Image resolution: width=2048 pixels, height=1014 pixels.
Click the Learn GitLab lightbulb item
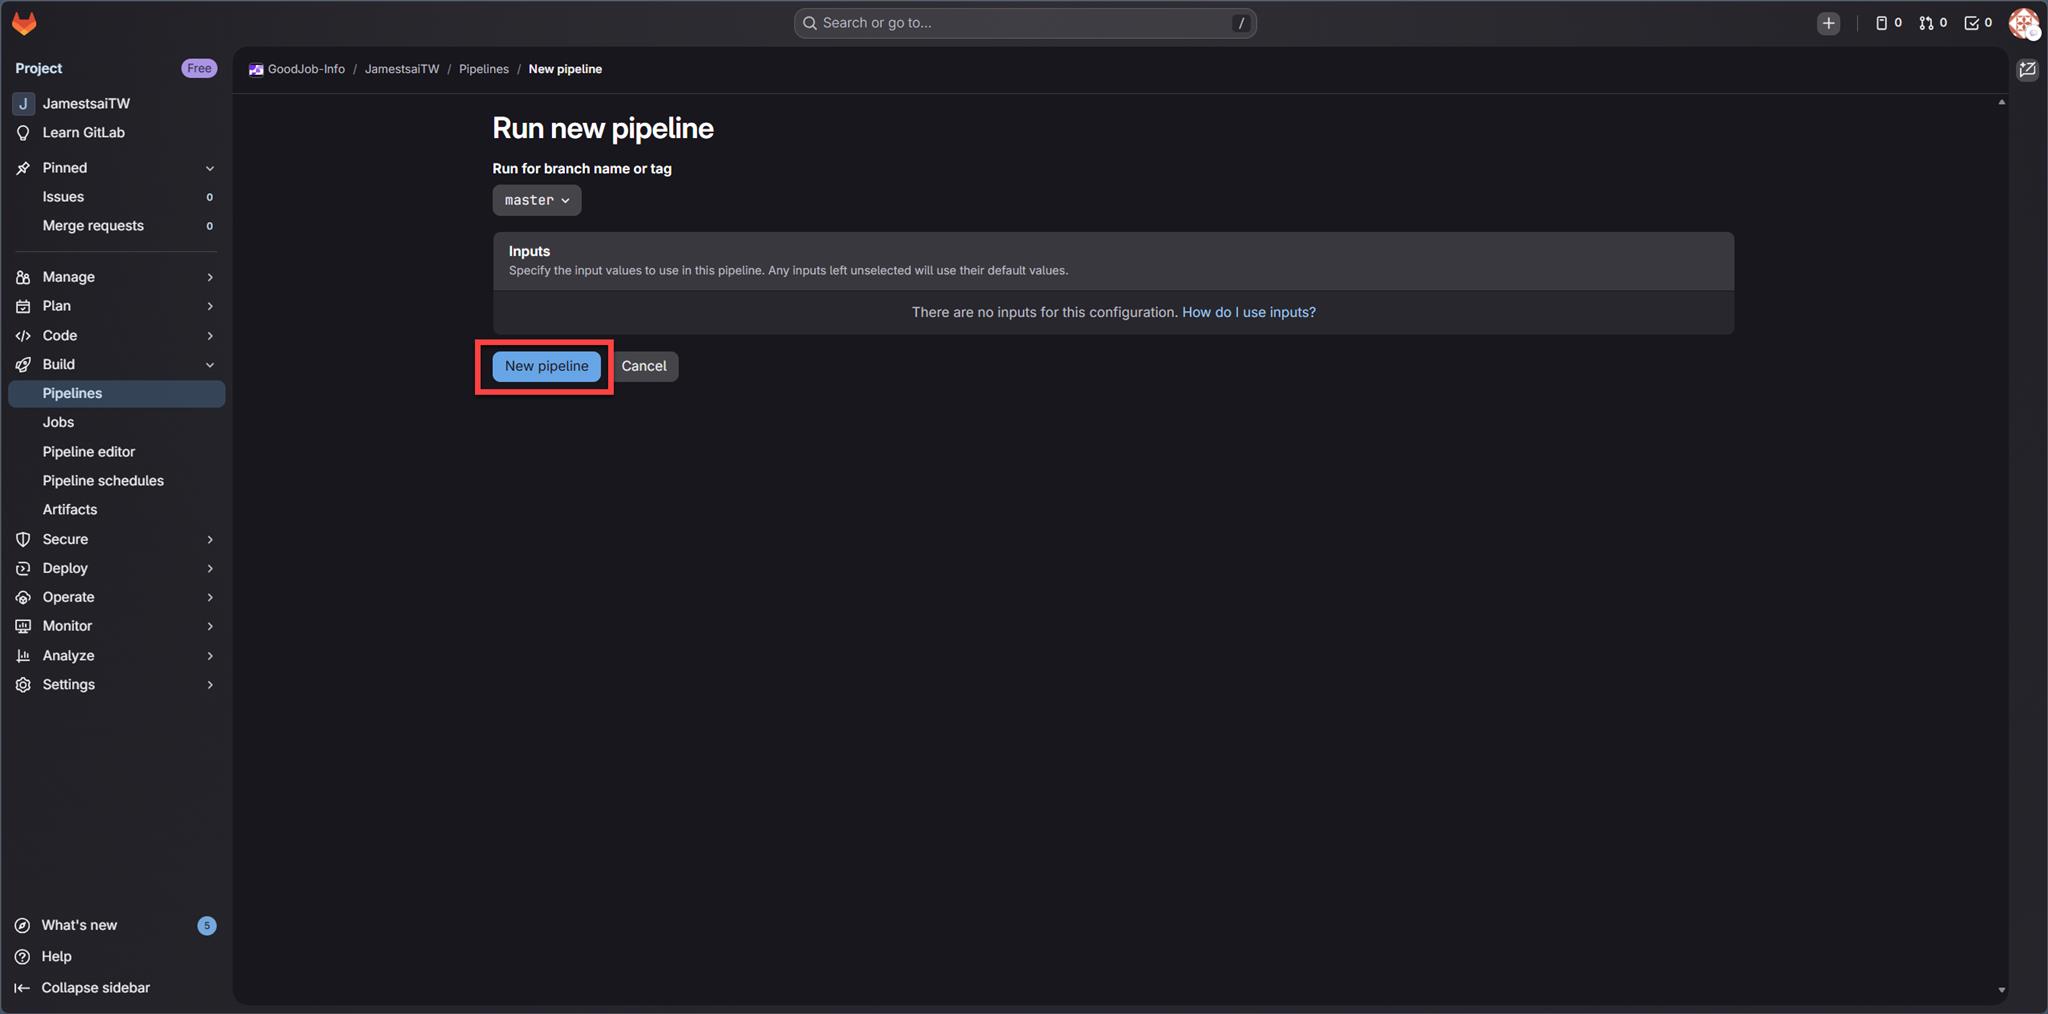tap(83, 133)
